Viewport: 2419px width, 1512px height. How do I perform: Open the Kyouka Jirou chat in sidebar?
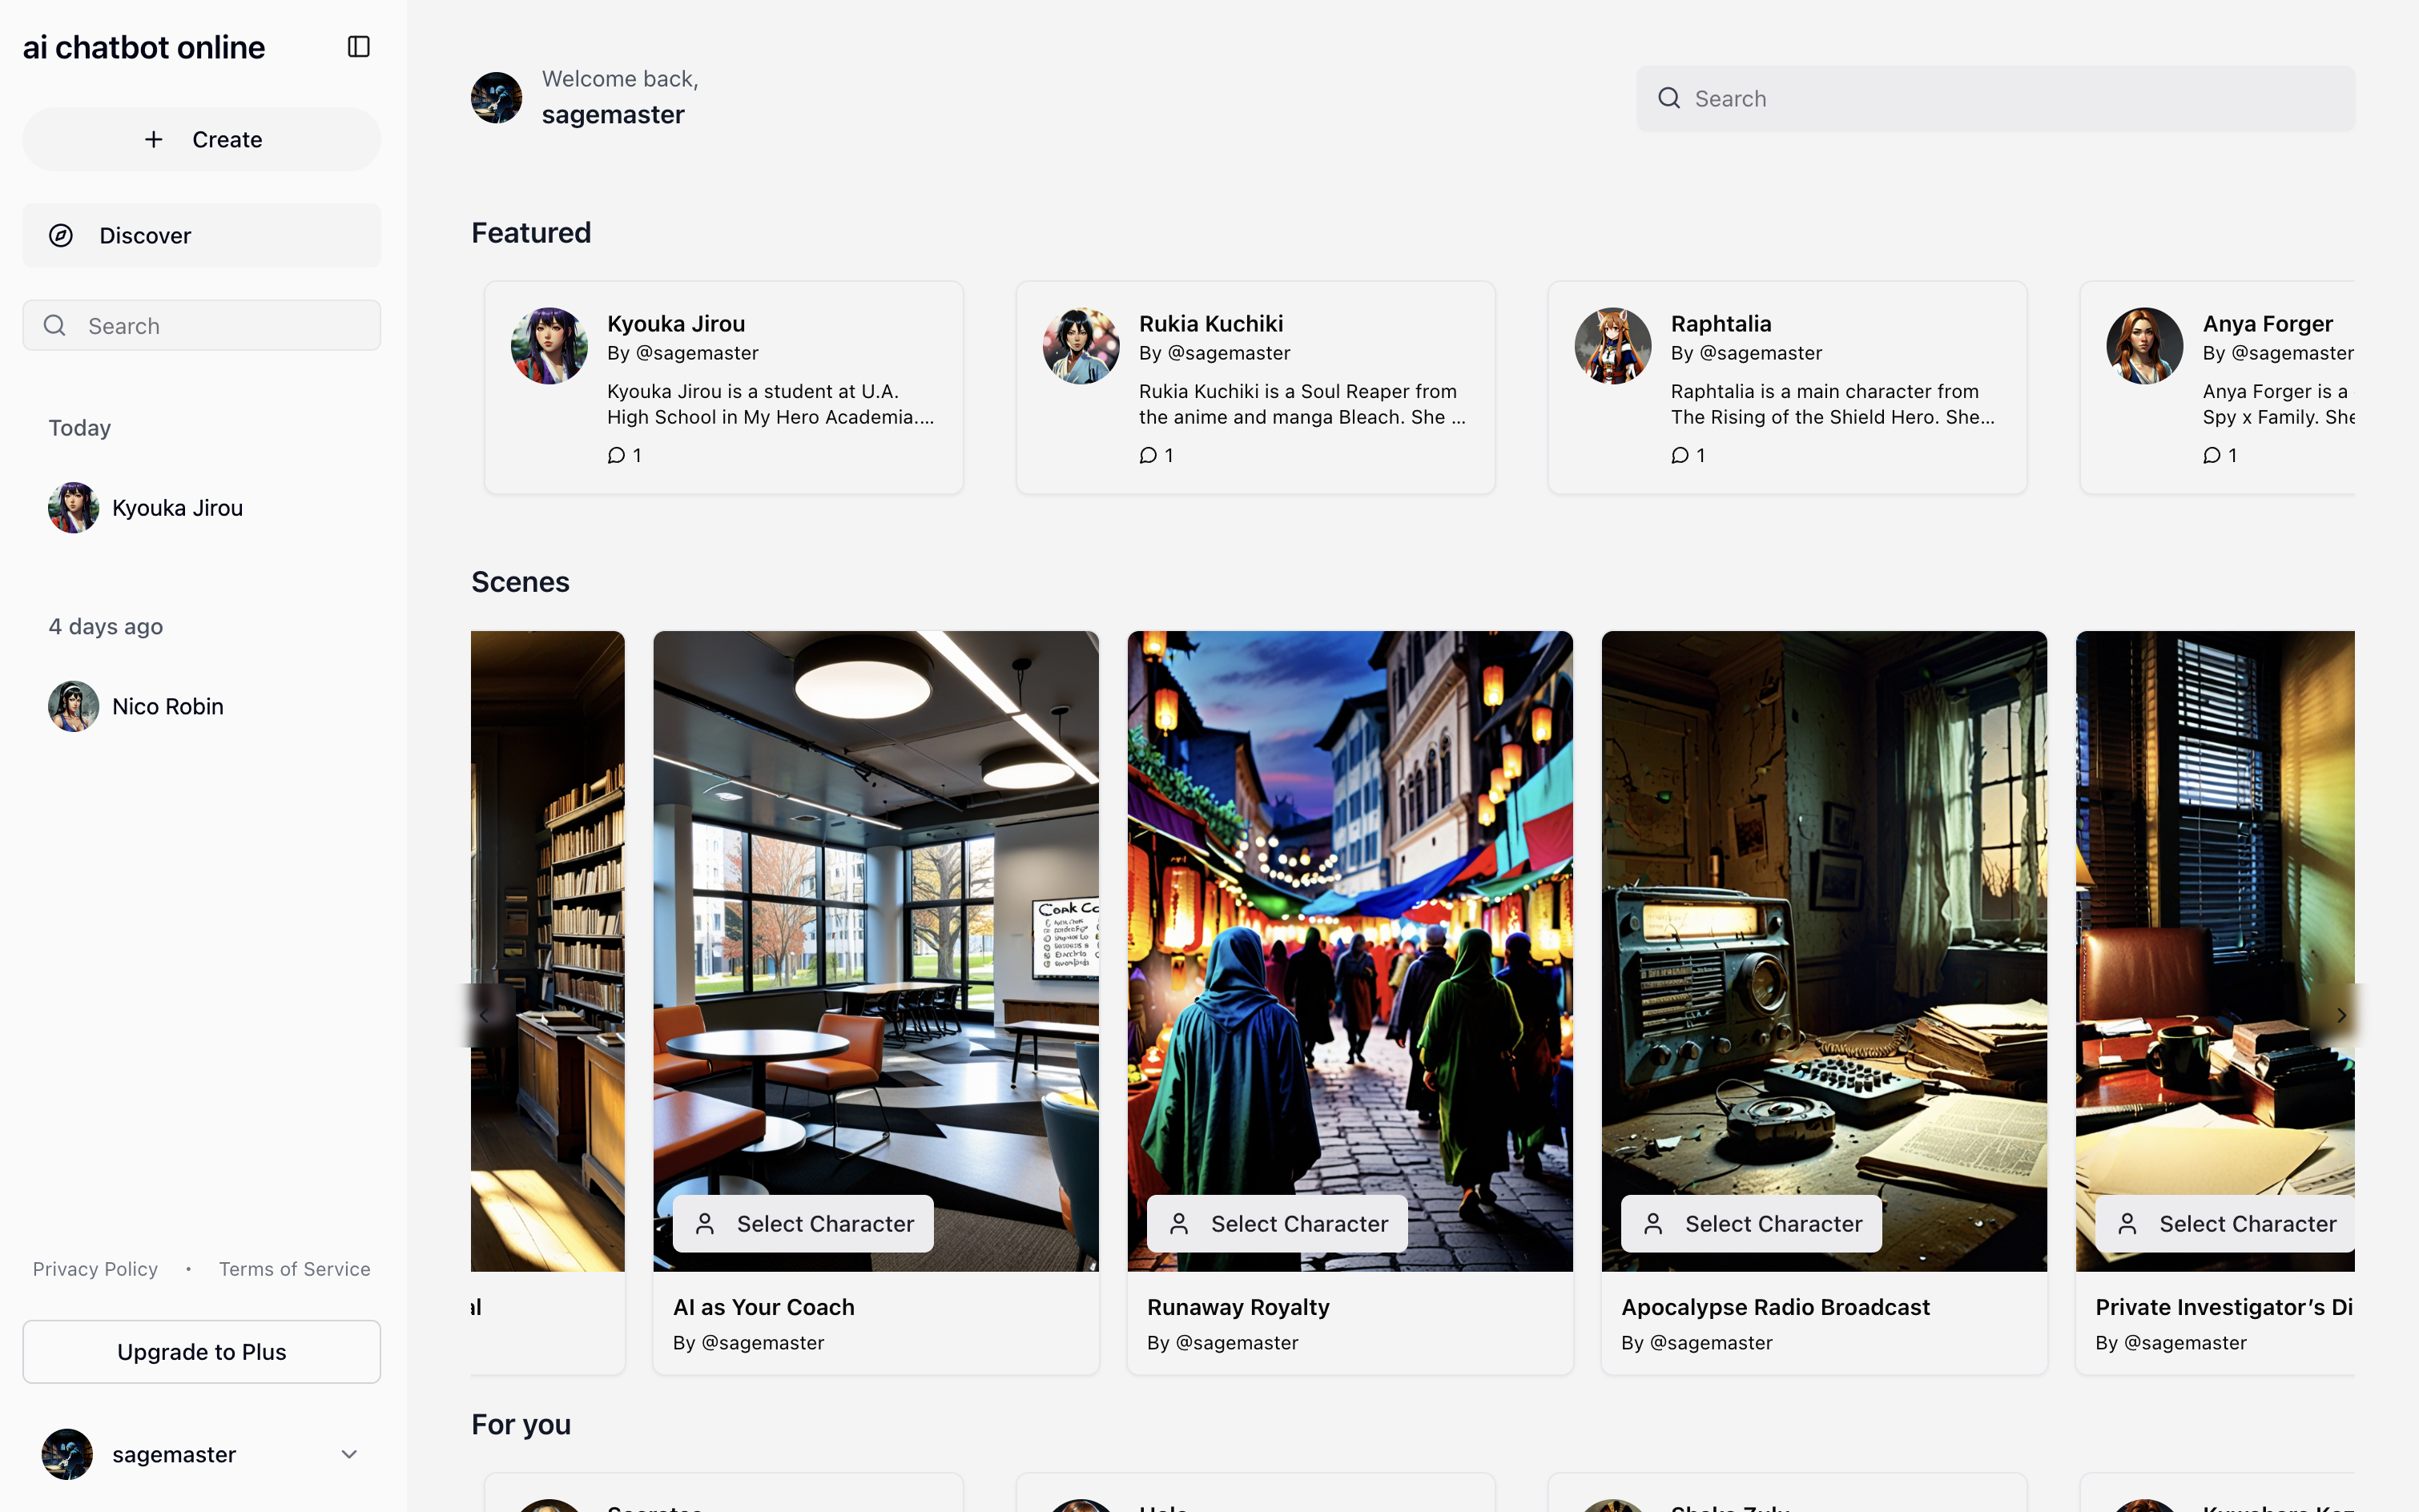[x=177, y=508]
